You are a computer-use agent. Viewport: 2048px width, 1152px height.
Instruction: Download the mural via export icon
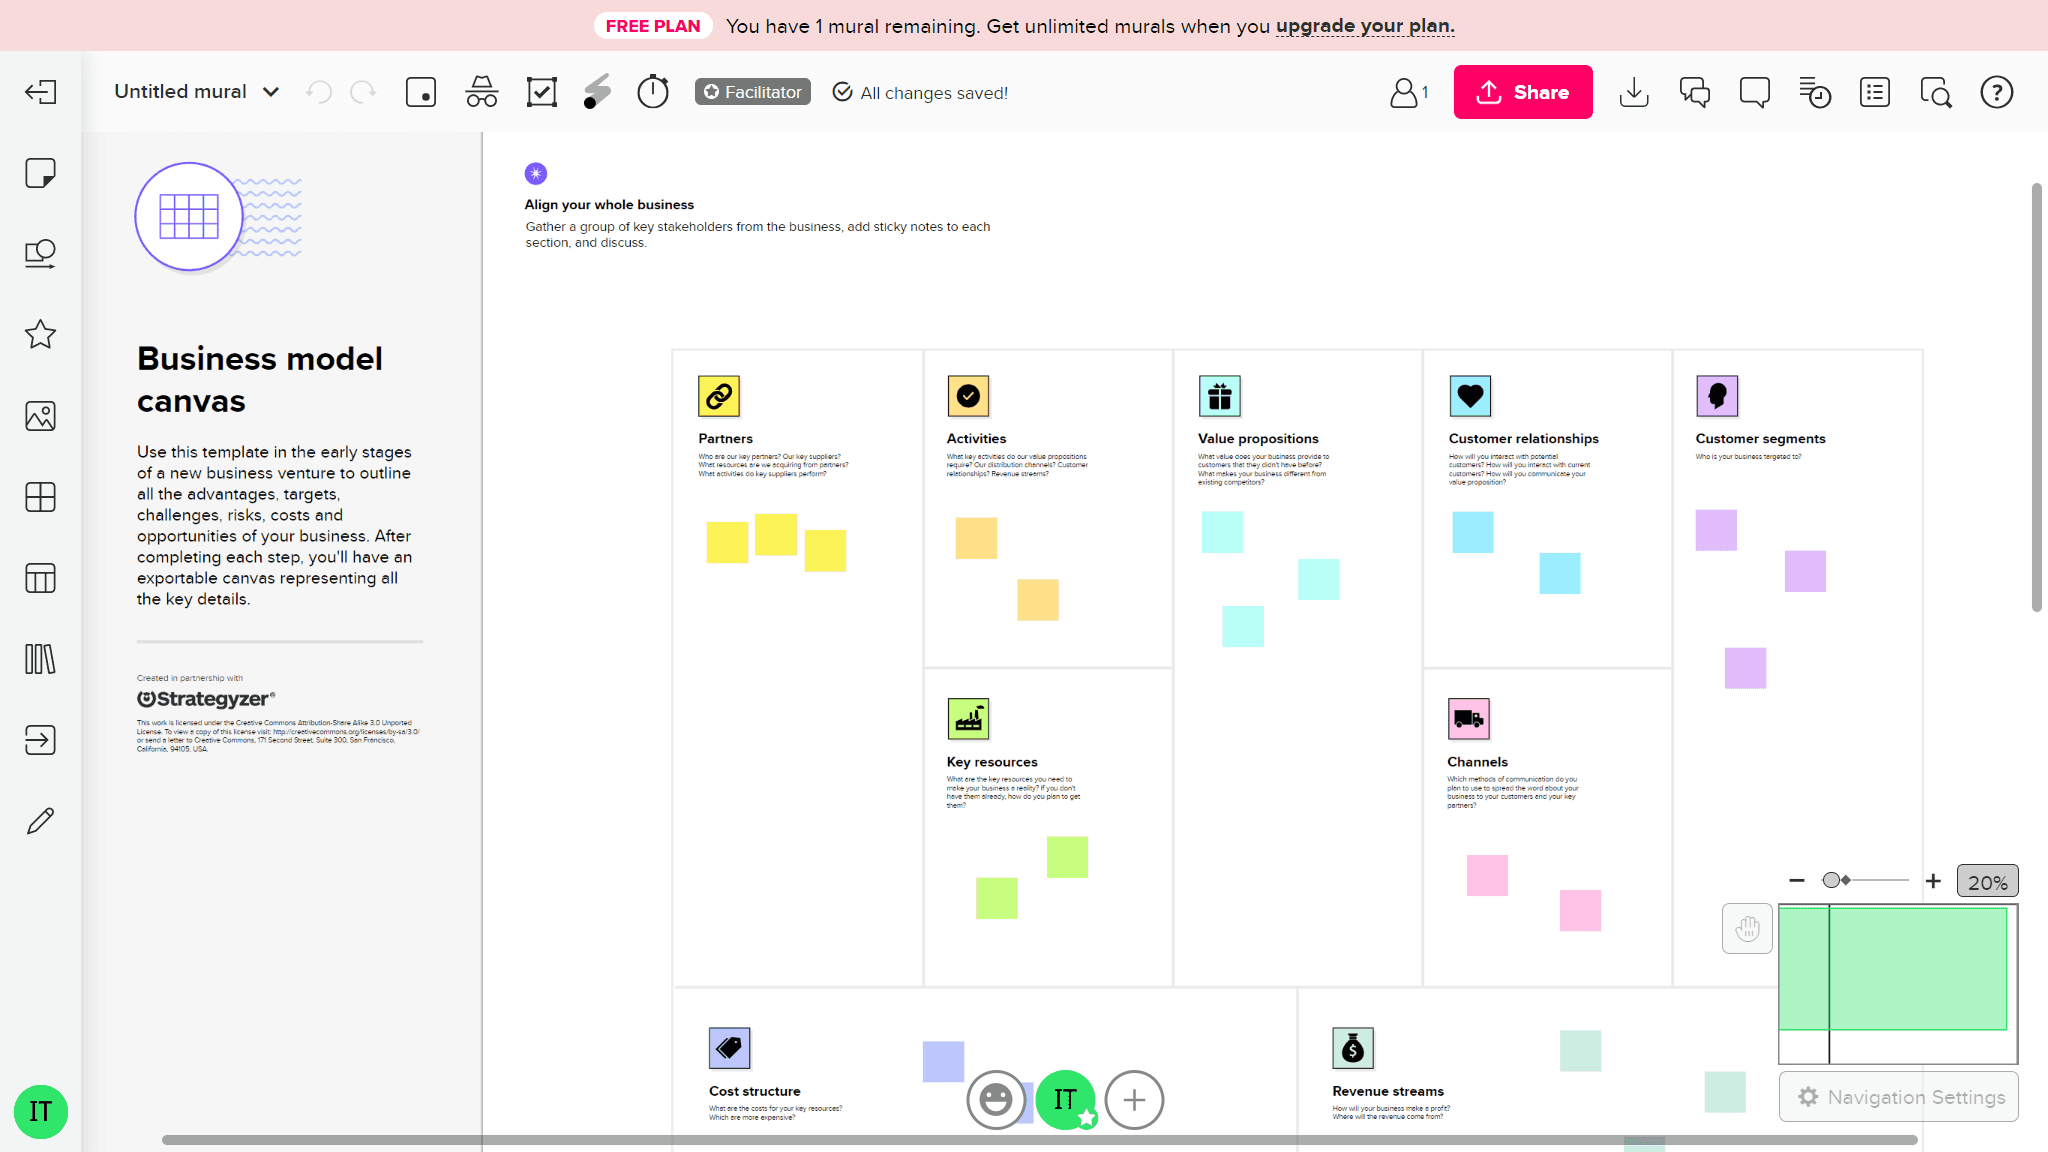[x=1633, y=92]
